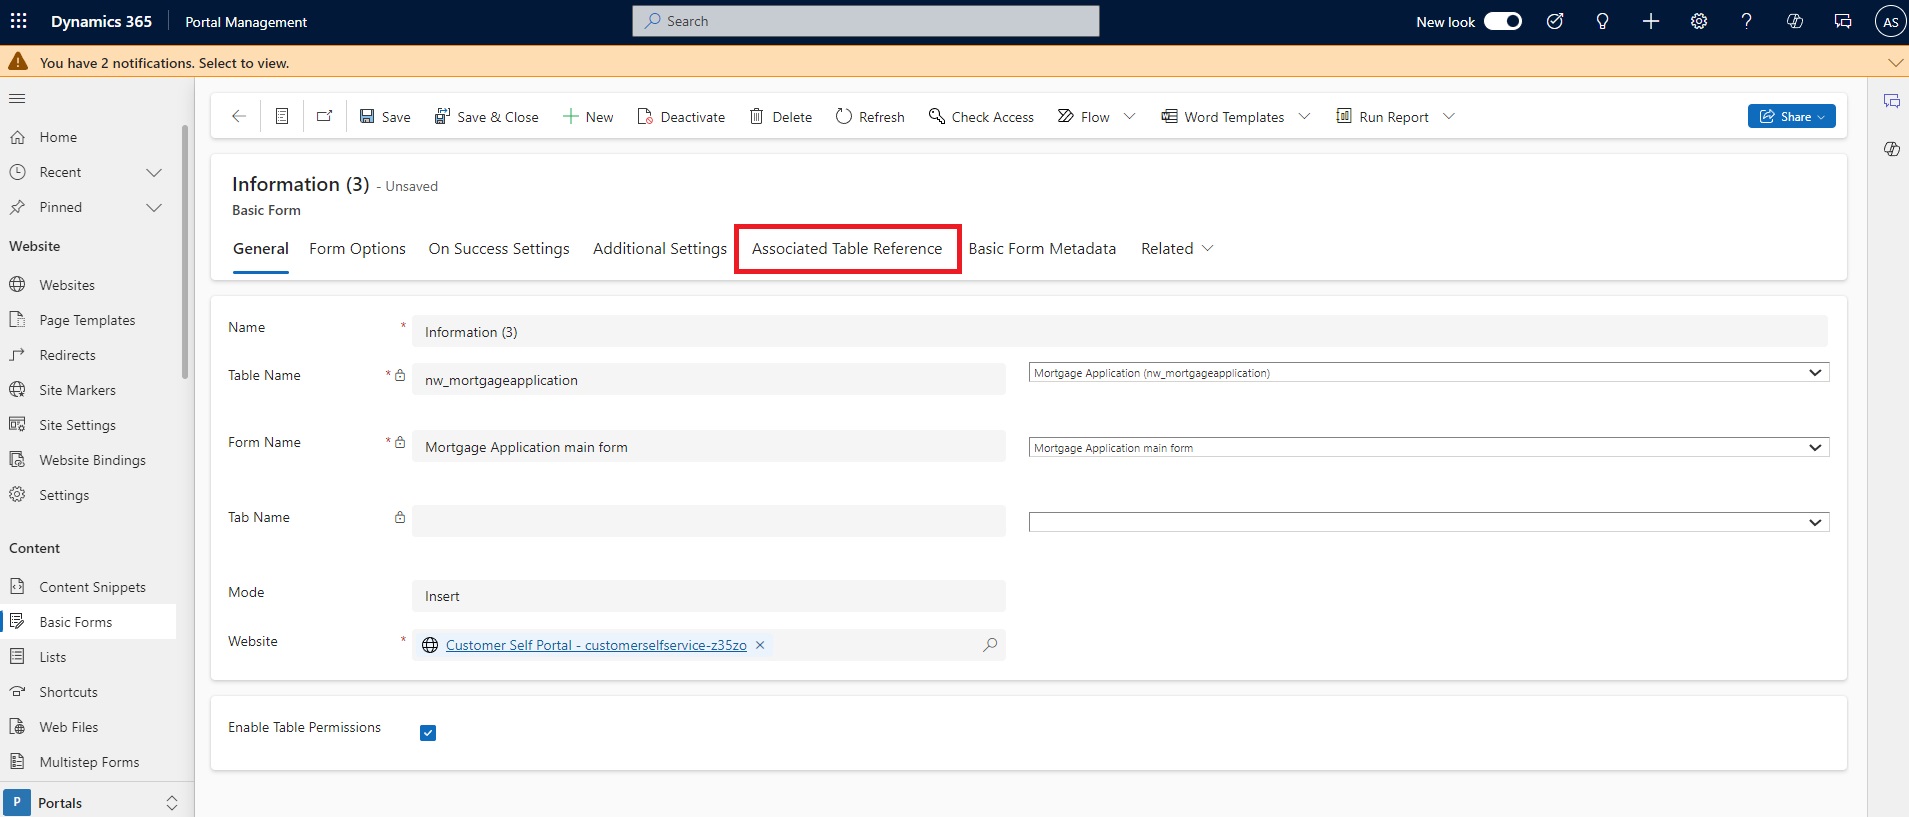The width and height of the screenshot is (1909, 817).
Task: Expand the Word Templates chevron
Action: coord(1304,117)
